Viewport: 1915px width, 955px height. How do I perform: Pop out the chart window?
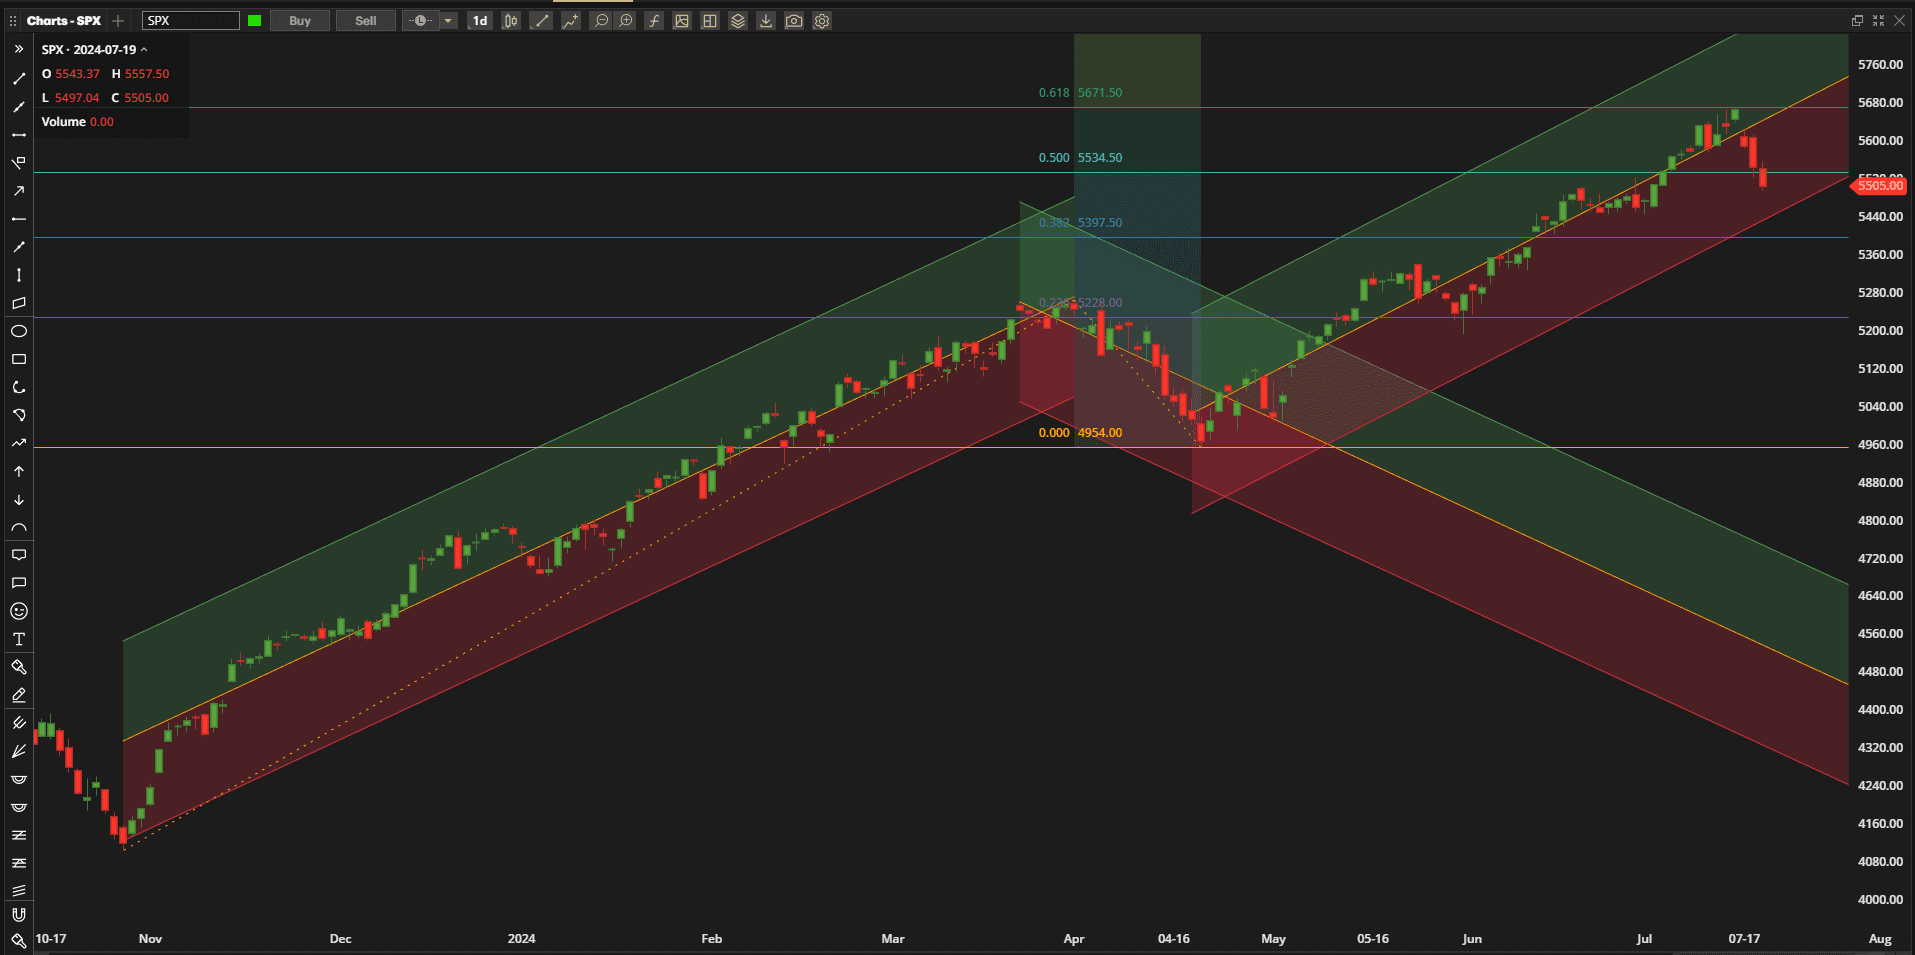[x=1857, y=21]
